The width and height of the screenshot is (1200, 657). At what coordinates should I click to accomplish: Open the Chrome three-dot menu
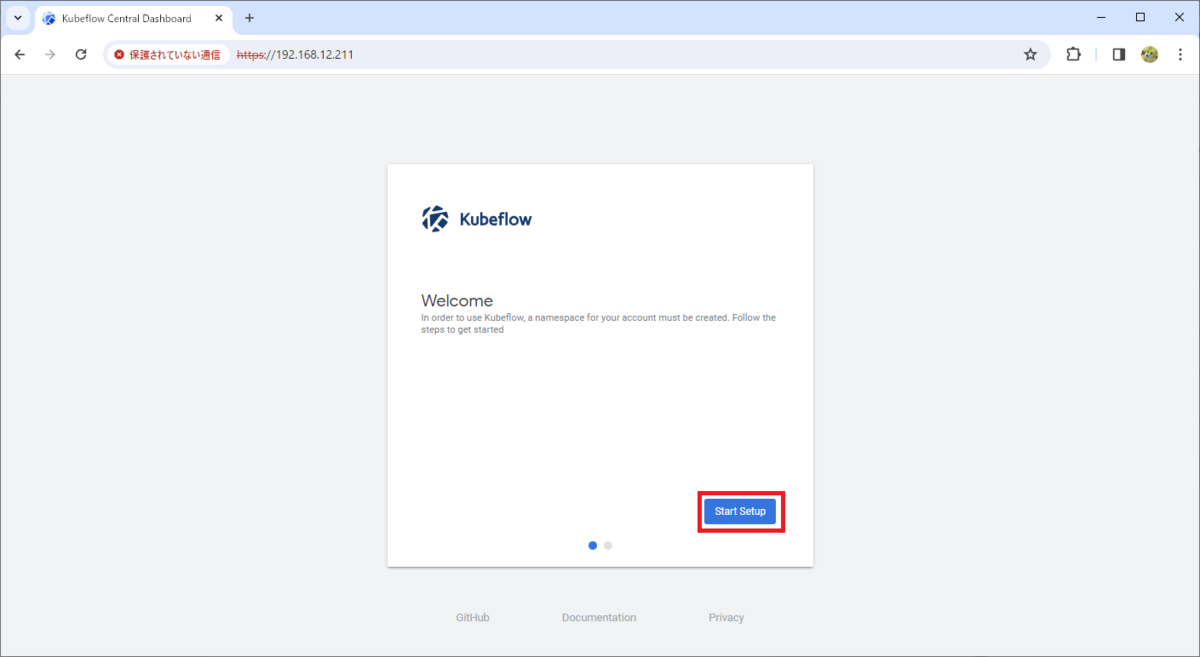(x=1180, y=55)
